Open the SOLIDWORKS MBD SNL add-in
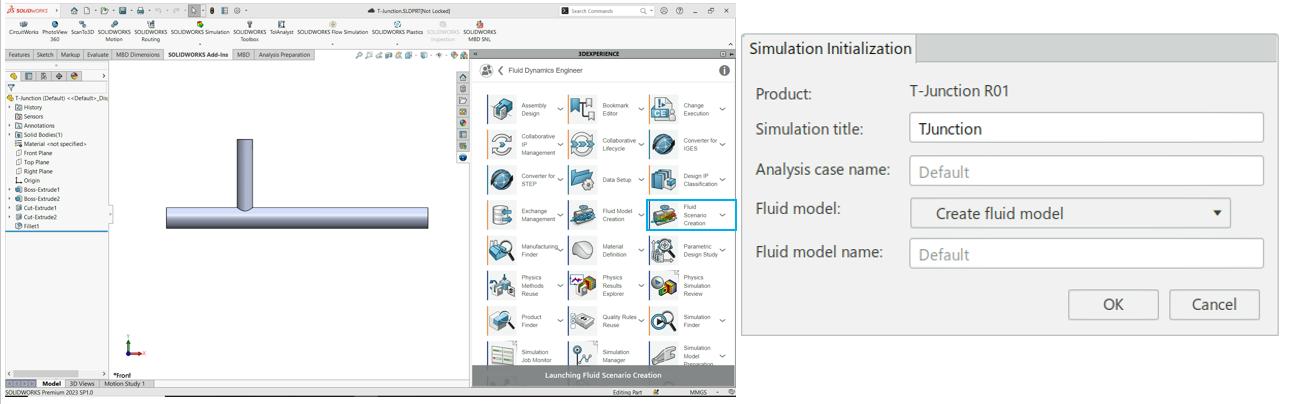Viewport: 1291px width, 404px height. click(479, 29)
